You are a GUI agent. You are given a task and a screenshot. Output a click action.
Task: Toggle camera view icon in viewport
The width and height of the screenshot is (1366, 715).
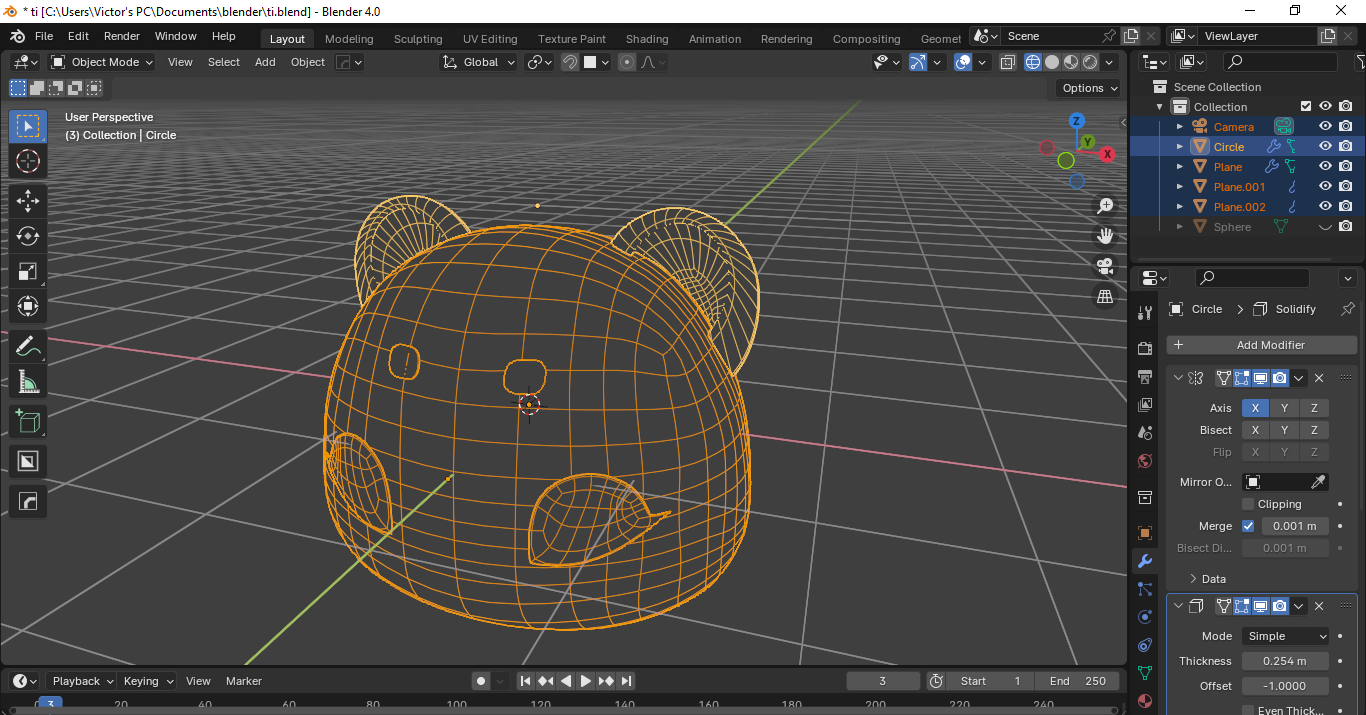point(1105,266)
